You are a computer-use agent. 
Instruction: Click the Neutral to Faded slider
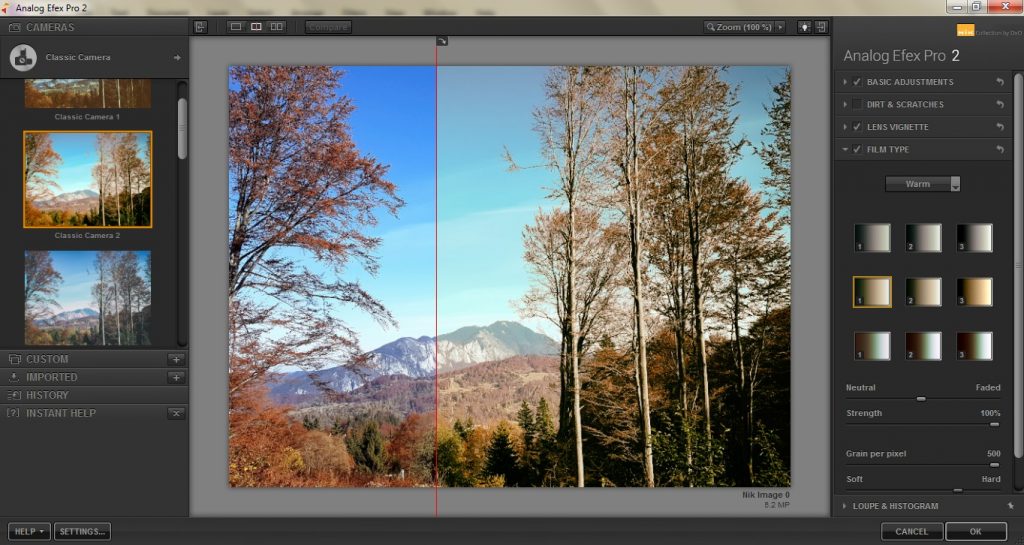pos(923,399)
